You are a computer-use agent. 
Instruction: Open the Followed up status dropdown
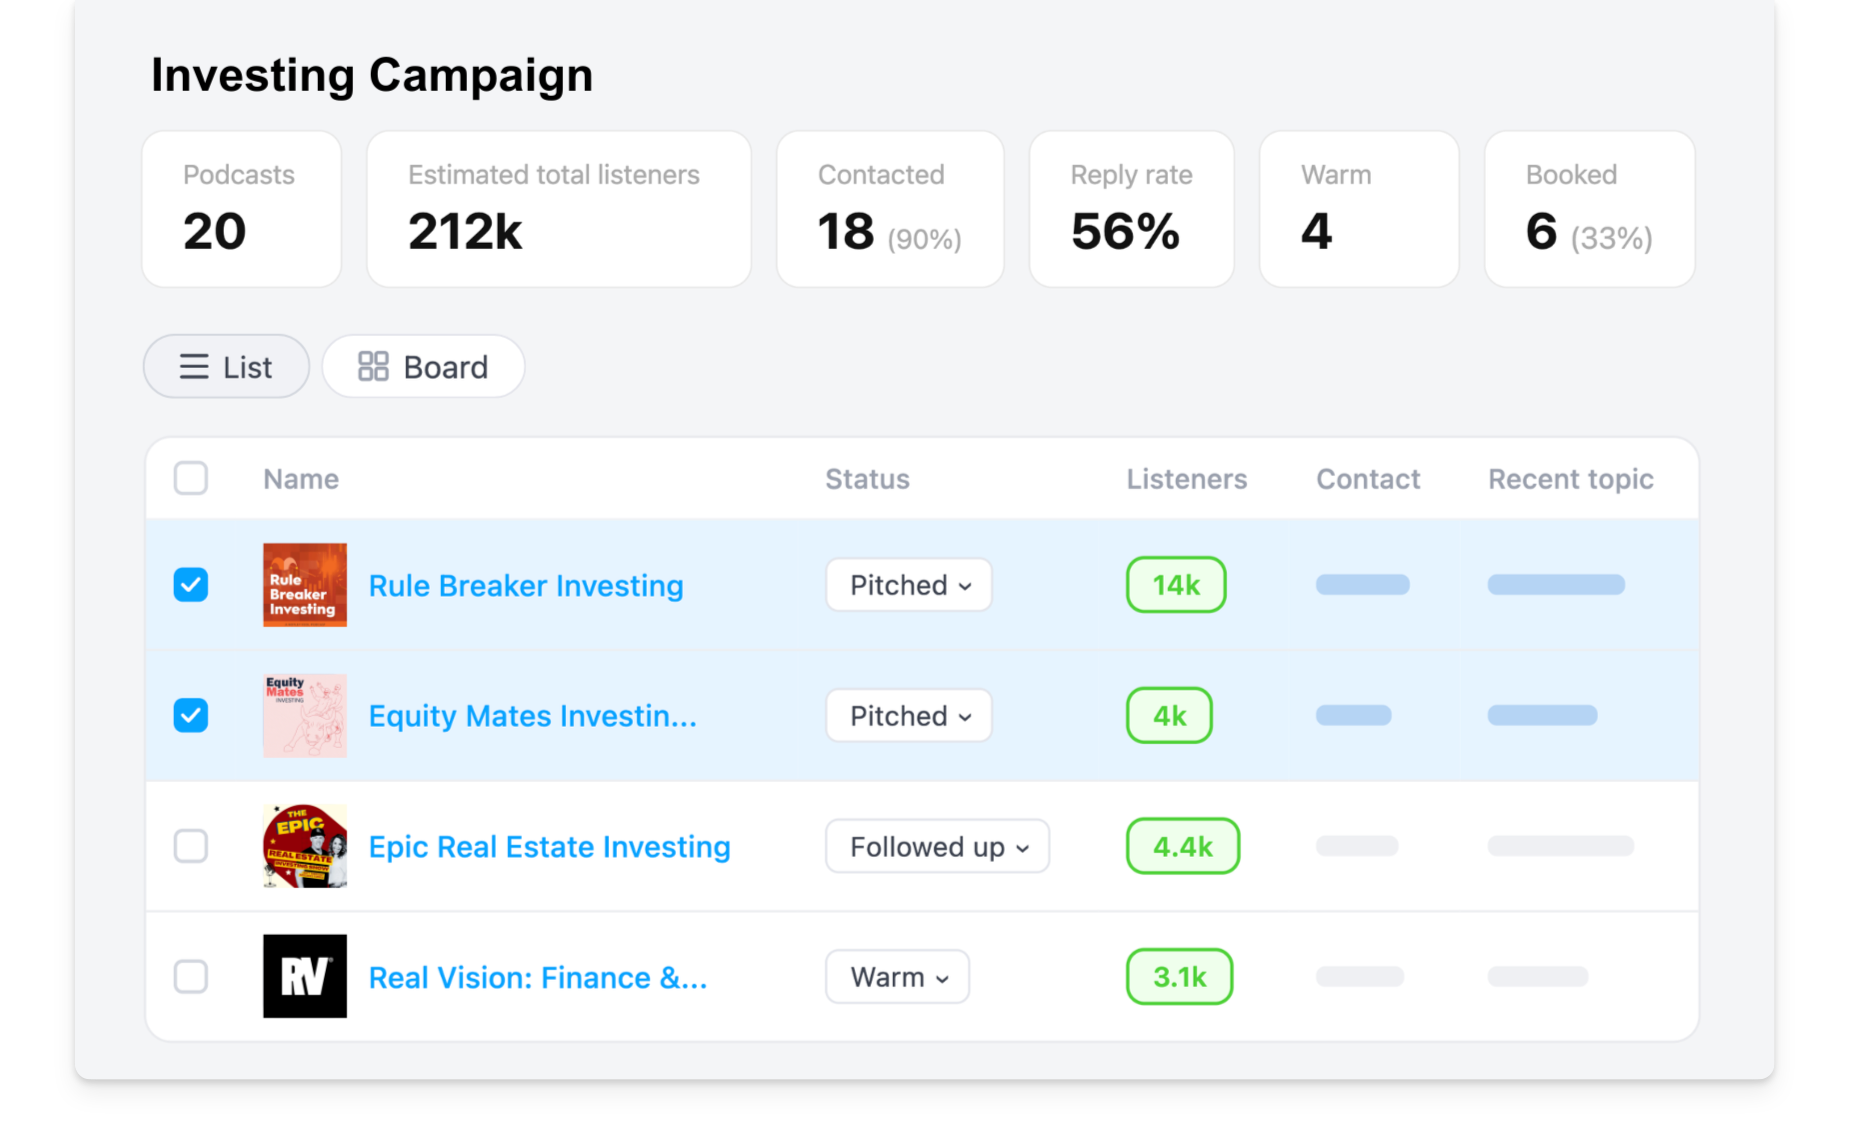pyautogui.click(x=937, y=846)
